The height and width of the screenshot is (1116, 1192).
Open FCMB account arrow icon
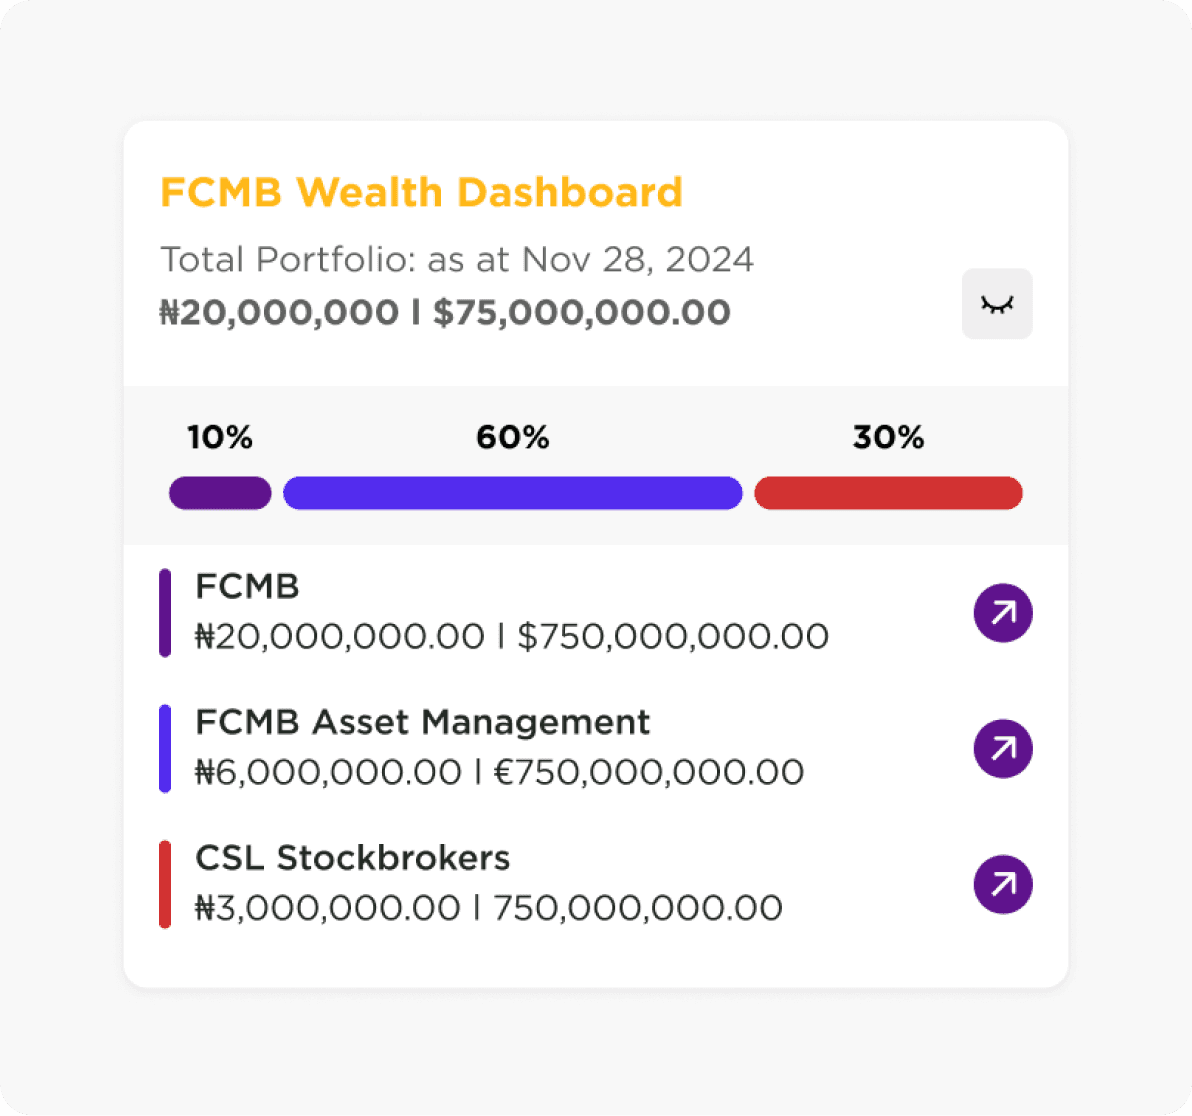(x=1003, y=613)
